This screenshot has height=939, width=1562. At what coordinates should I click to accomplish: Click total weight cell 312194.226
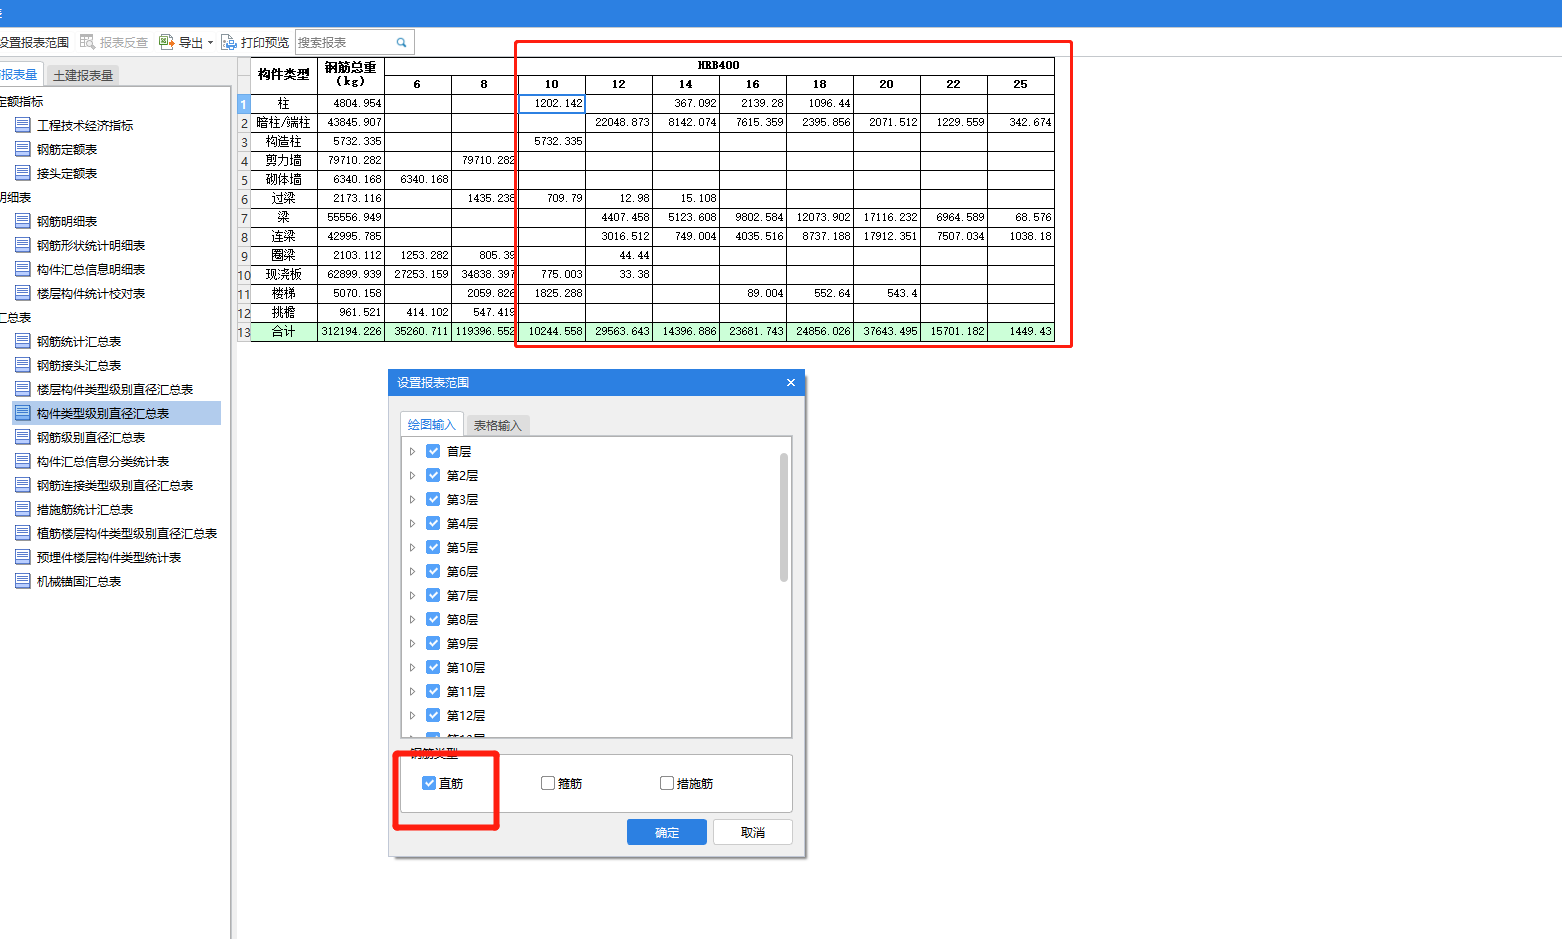pos(351,331)
